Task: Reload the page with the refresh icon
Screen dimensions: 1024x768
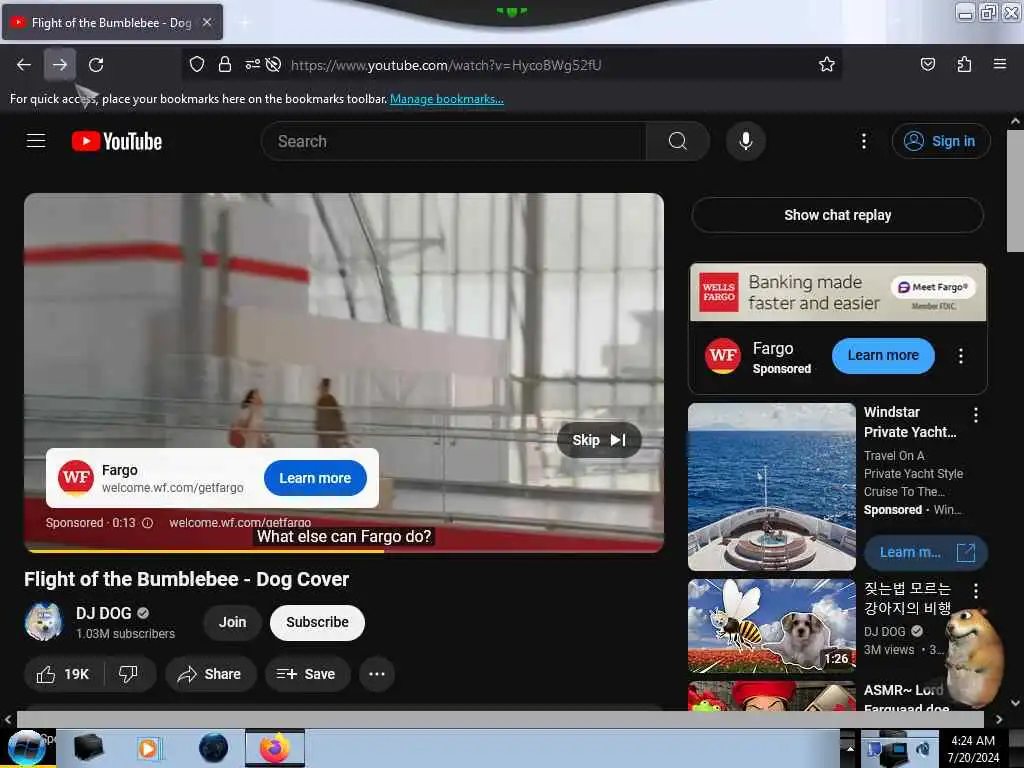Action: 96,65
